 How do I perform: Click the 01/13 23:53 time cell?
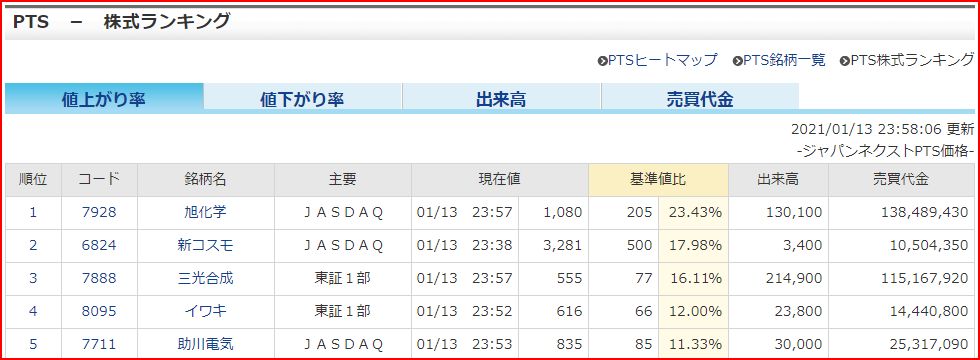click(464, 344)
